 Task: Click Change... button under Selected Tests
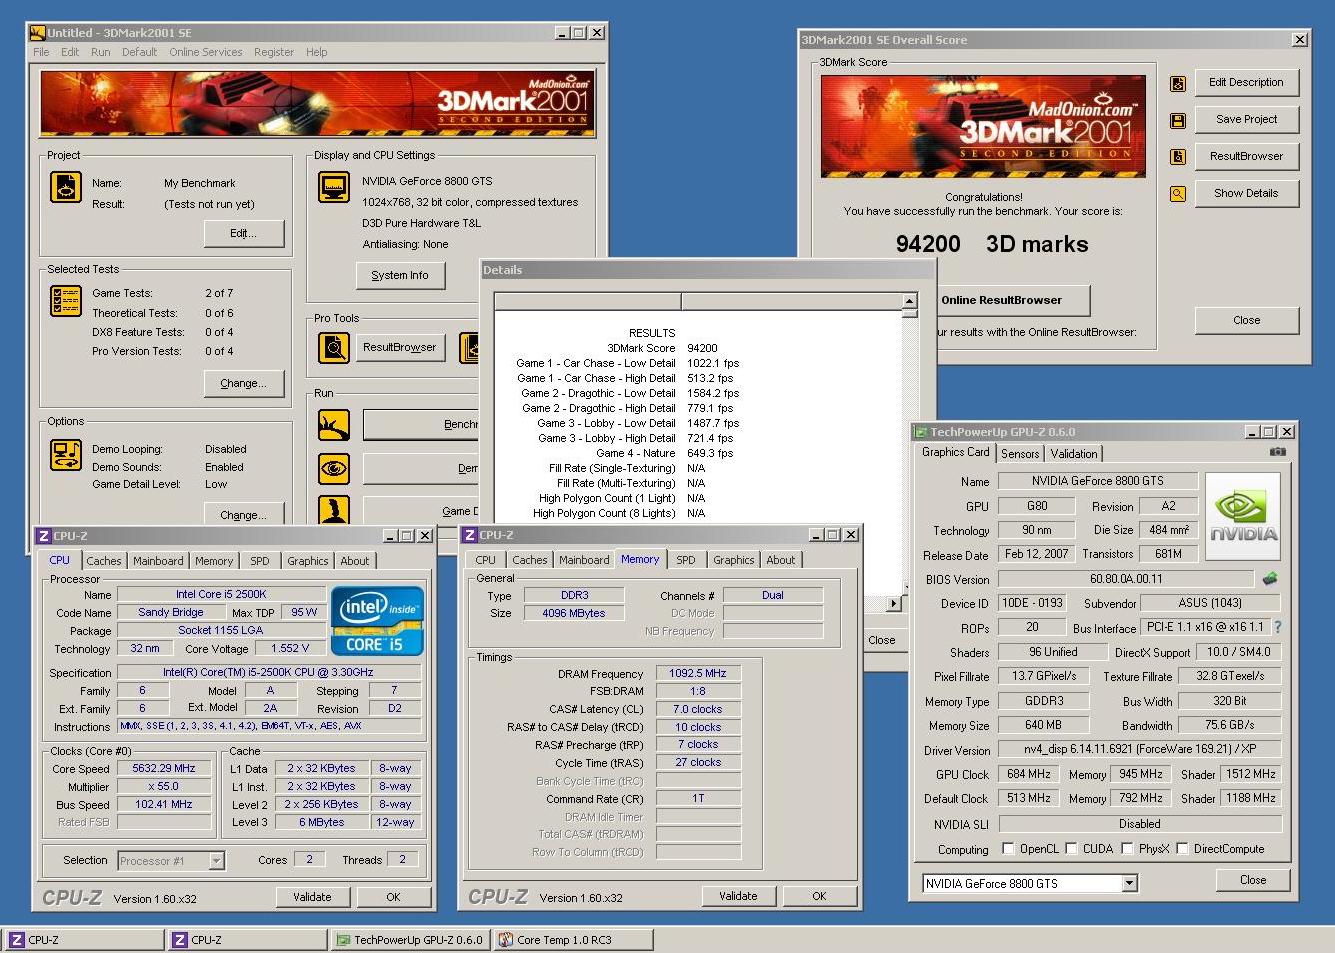244,384
